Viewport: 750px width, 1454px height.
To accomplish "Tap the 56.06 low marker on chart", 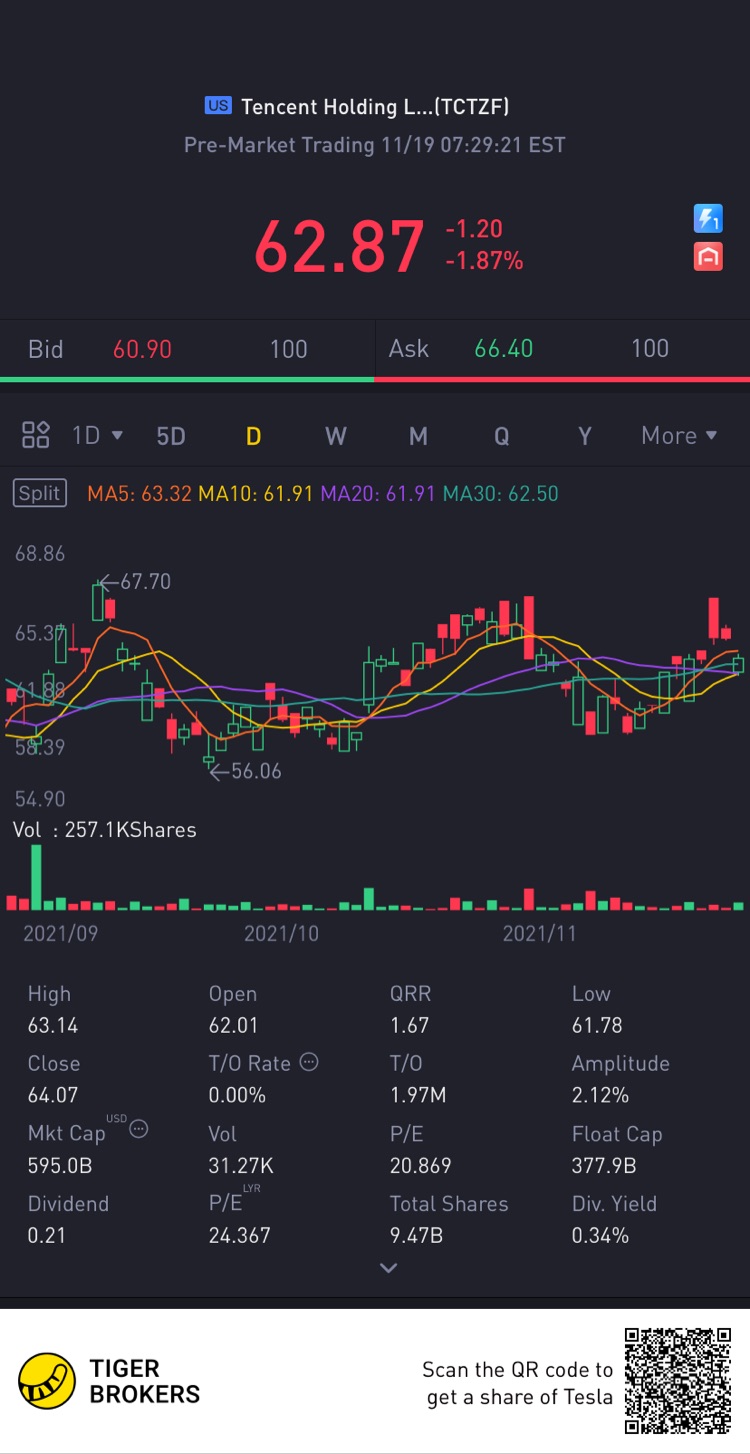I will tap(246, 771).
